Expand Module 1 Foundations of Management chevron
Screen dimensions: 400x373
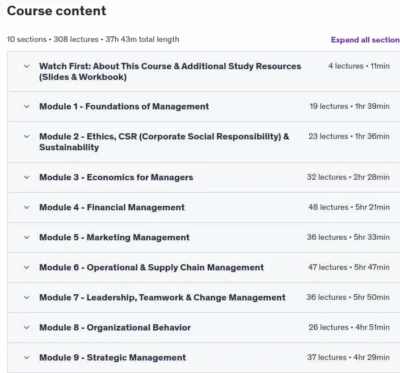pyautogui.click(x=27, y=107)
